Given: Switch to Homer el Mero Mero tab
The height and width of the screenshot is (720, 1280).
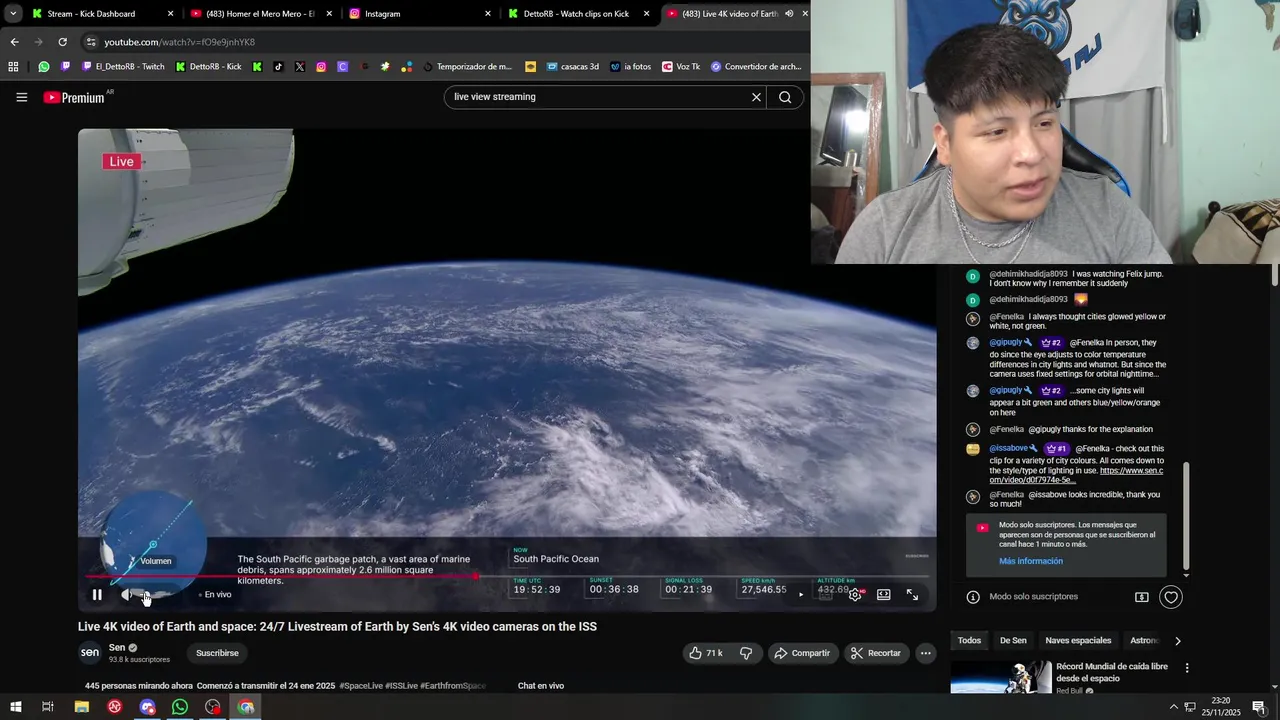Looking at the screenshot, I should click(260, 14).
